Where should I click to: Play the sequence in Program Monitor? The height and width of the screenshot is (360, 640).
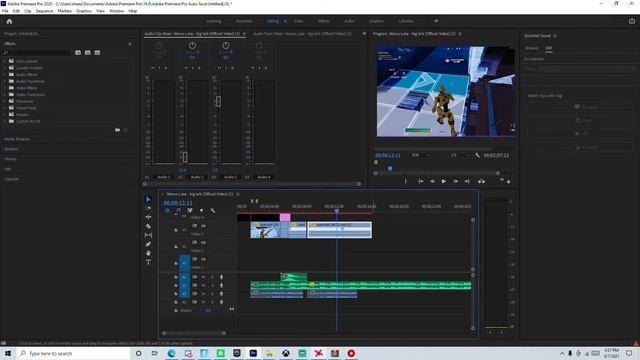444,181
